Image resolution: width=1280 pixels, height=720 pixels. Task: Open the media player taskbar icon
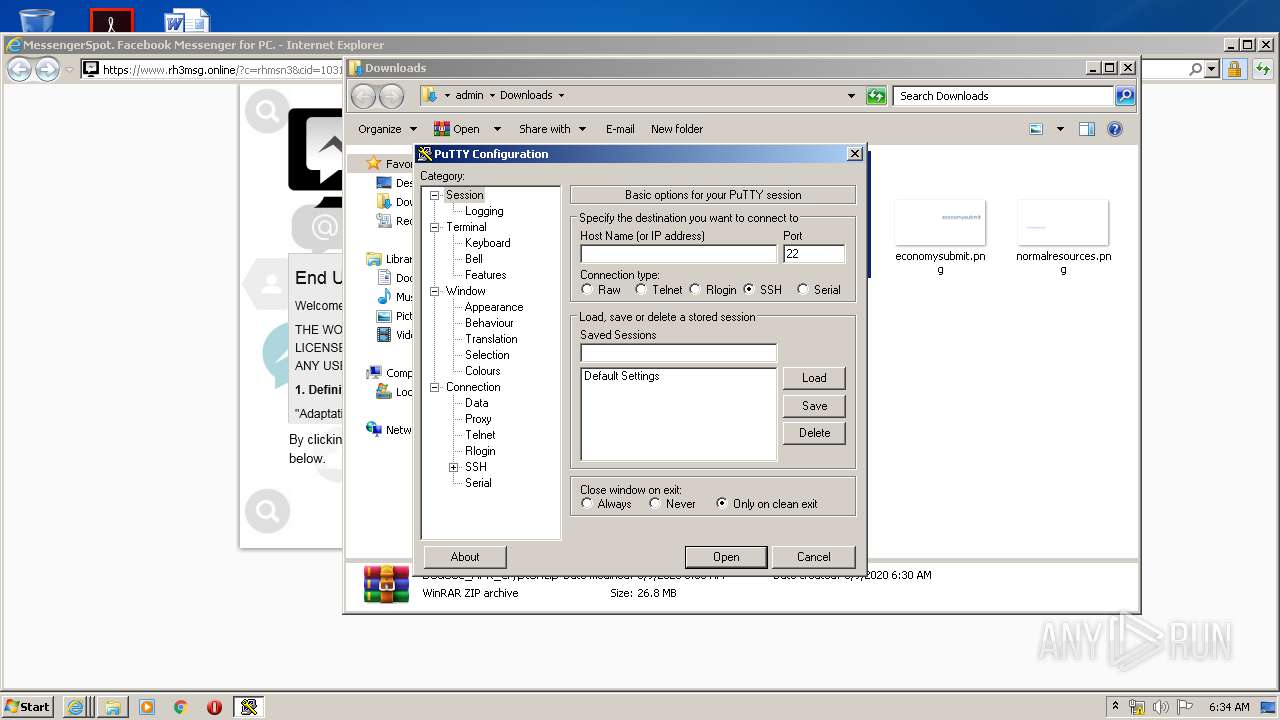(147, 707)
